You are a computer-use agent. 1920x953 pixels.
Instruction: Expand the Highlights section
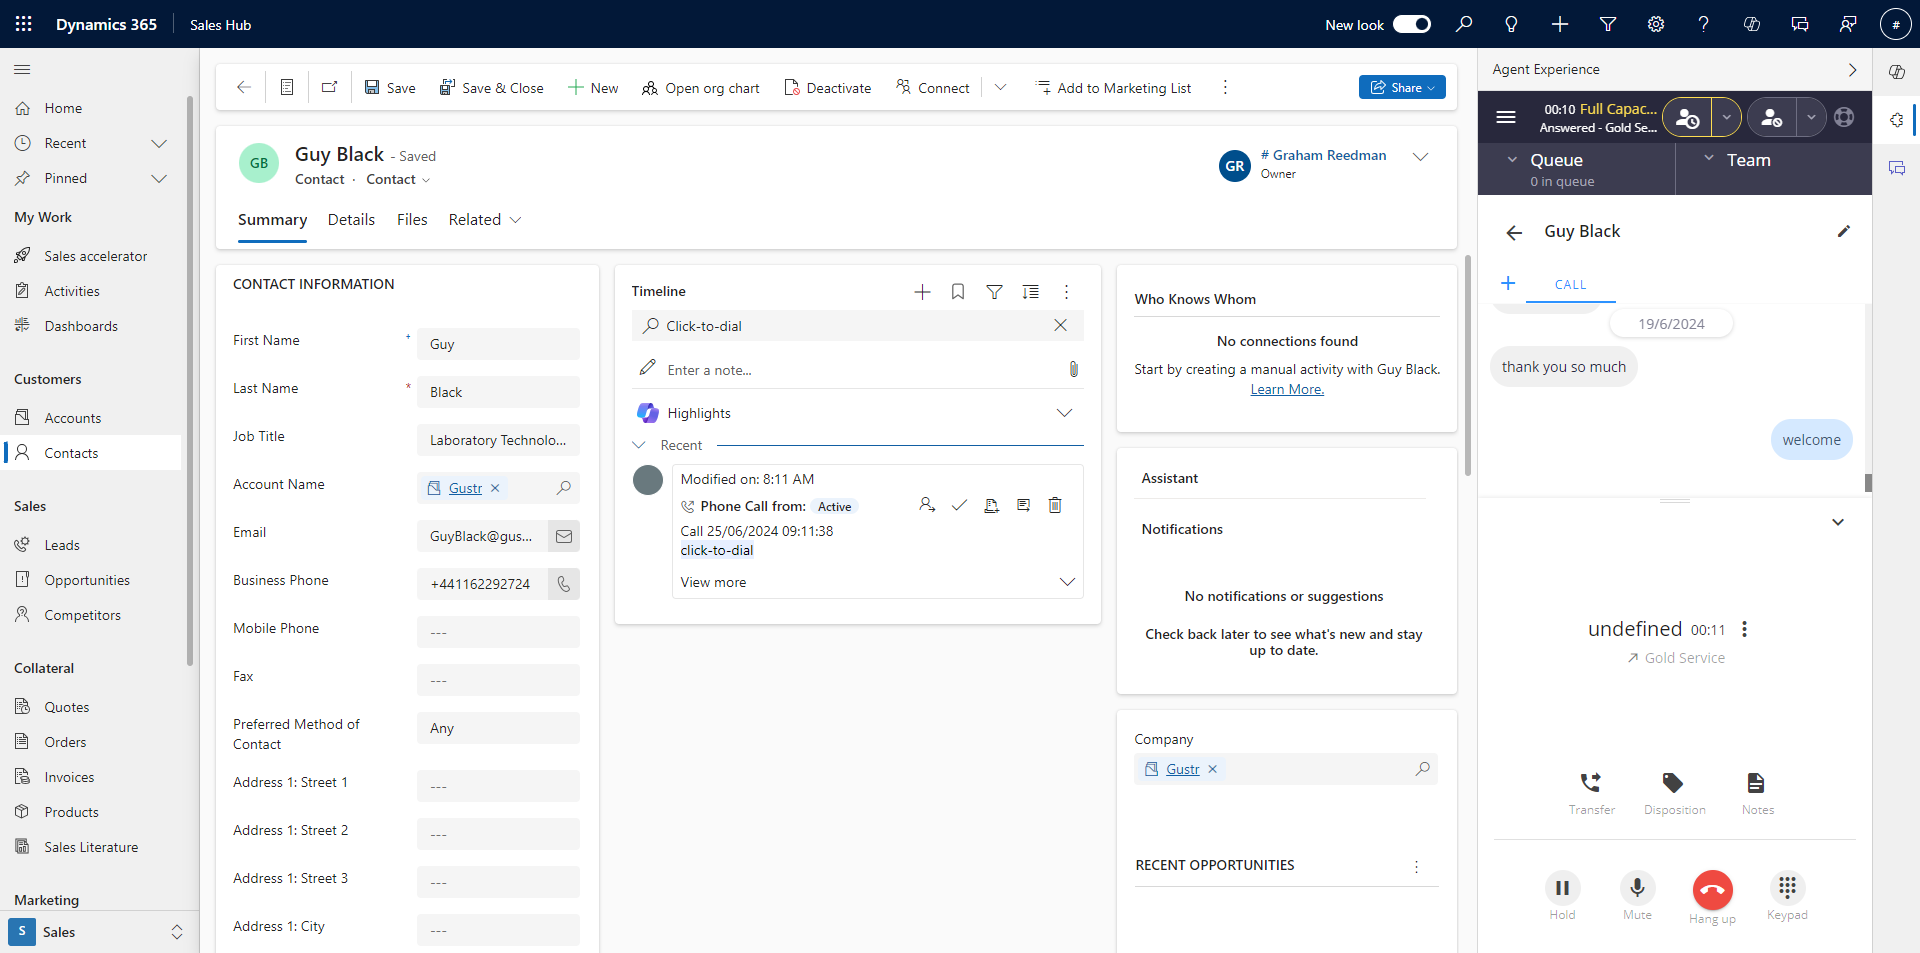pos(1064,413)
